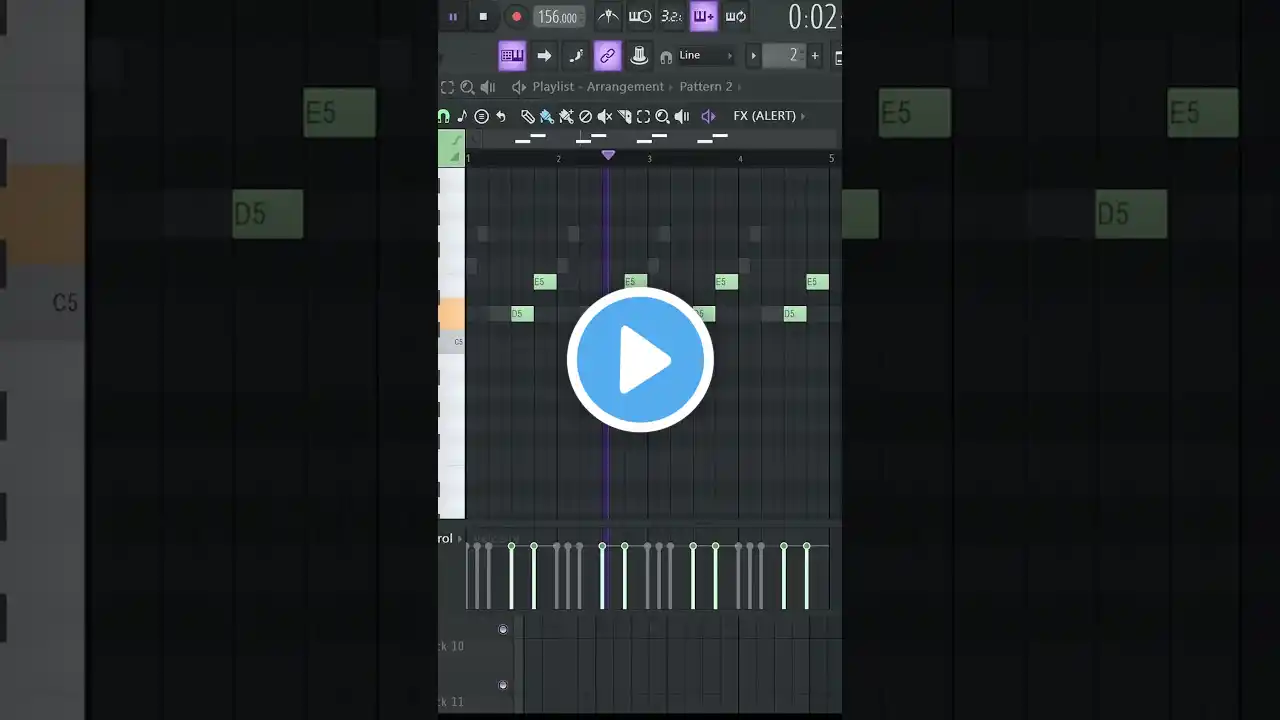Open speaker menu icon left of Playlist label

(518, 87)
